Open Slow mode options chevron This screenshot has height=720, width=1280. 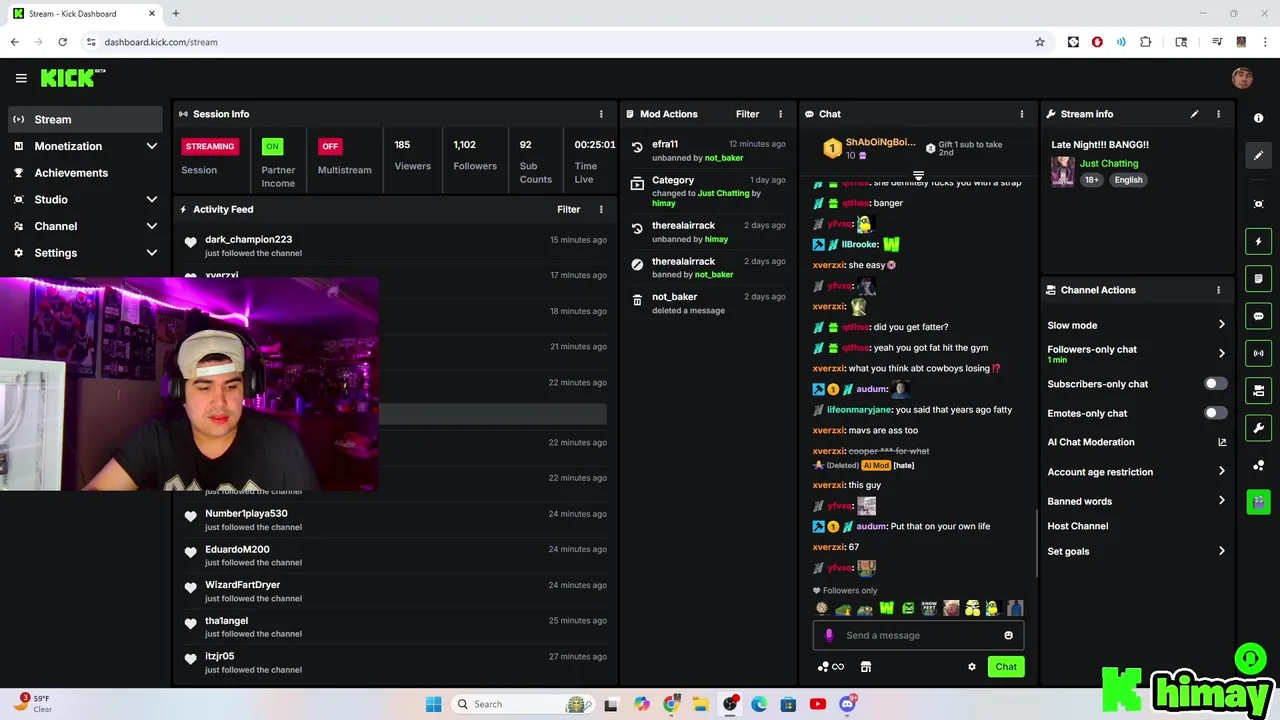pos(1221,325)
